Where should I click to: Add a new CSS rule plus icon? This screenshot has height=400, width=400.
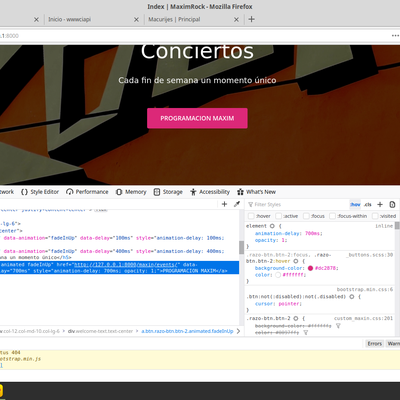[x=380, y=204]
